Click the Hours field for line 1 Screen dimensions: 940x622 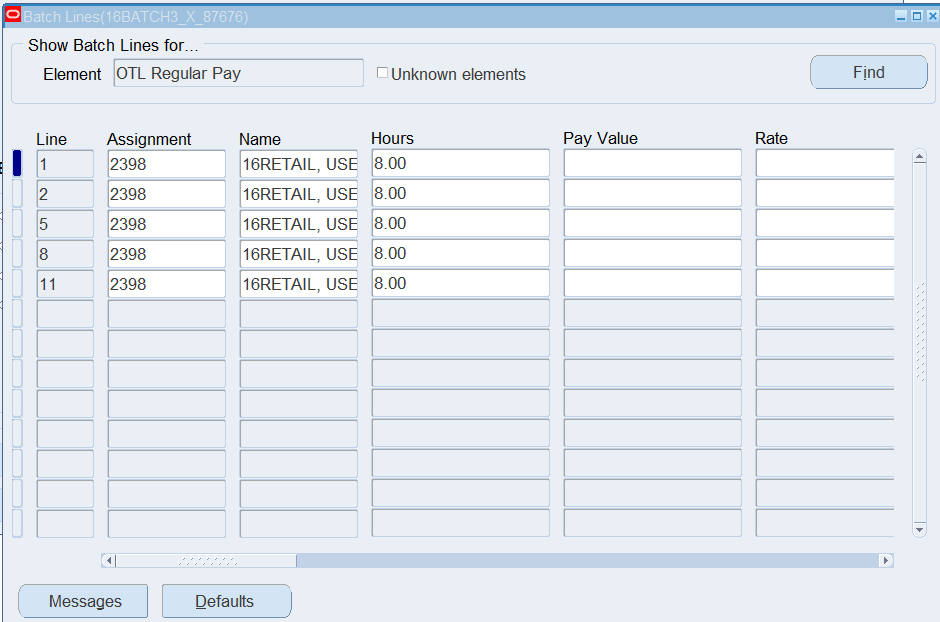(460, 163)
